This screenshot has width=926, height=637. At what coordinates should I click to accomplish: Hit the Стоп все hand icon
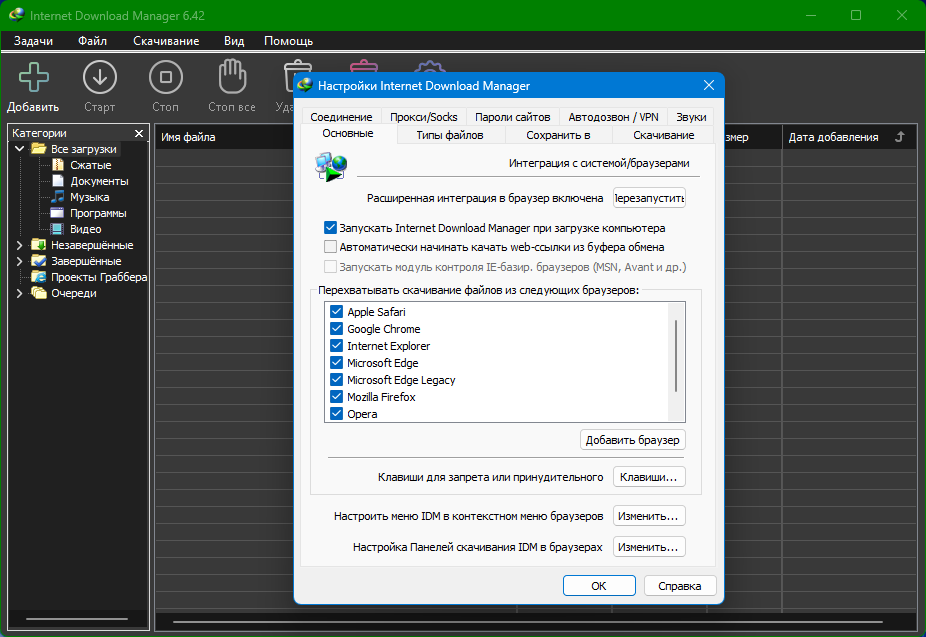point(232,78)
